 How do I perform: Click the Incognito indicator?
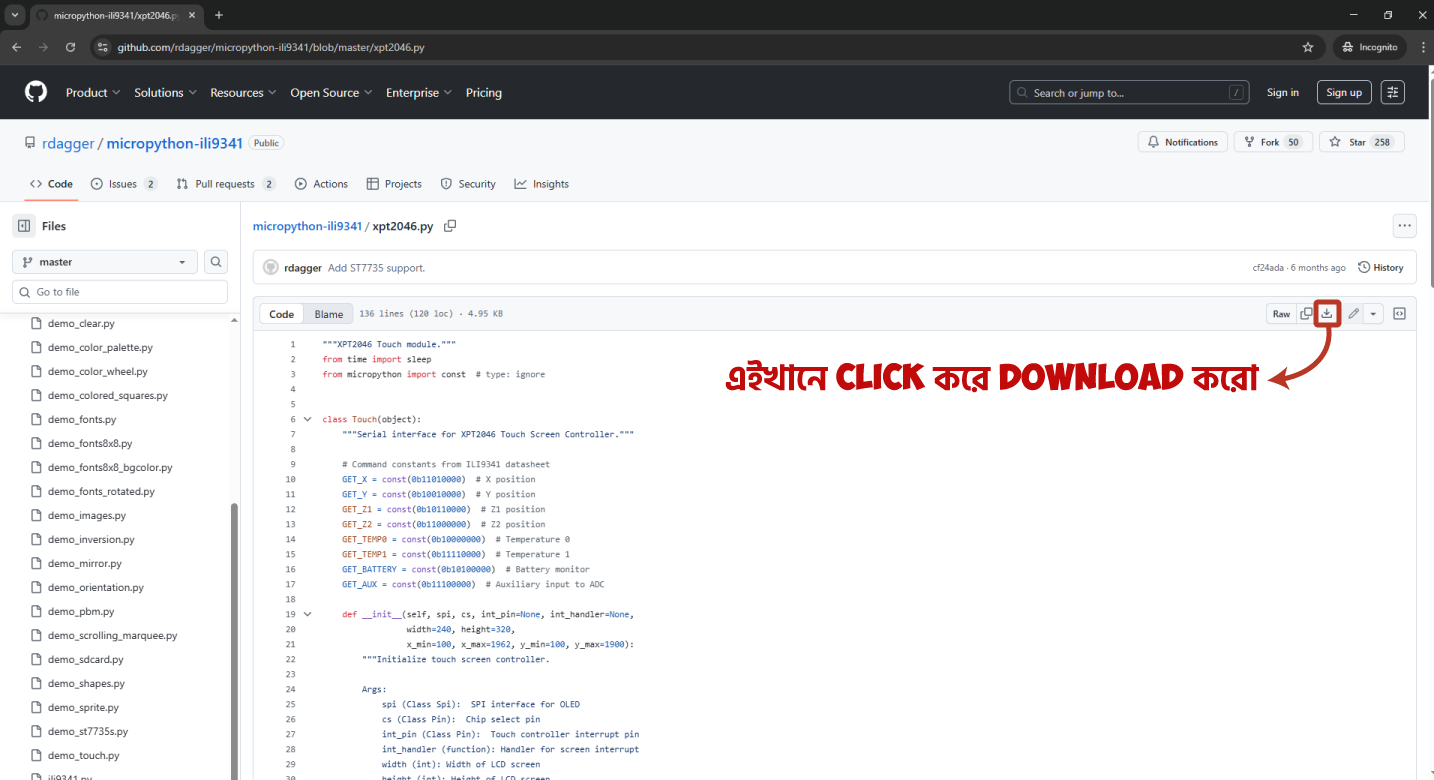click(1370, 47)
